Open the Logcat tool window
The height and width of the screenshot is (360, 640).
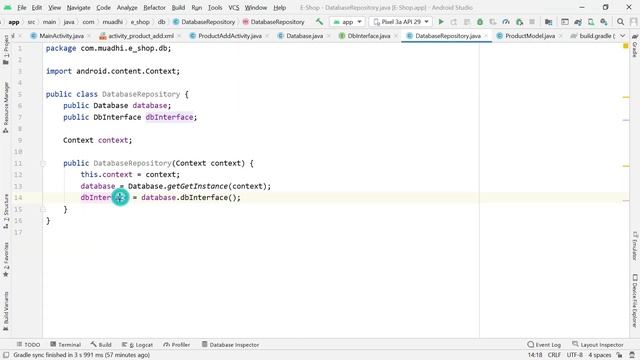137,344
